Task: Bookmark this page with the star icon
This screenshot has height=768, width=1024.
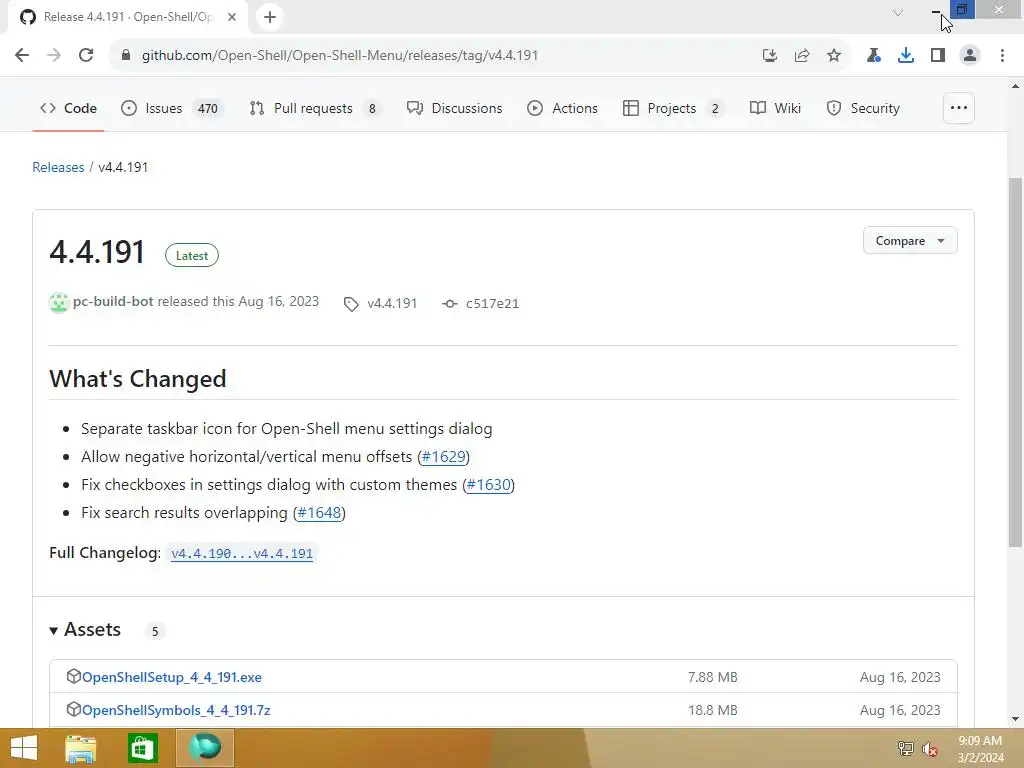Action: tap(834, 56)
